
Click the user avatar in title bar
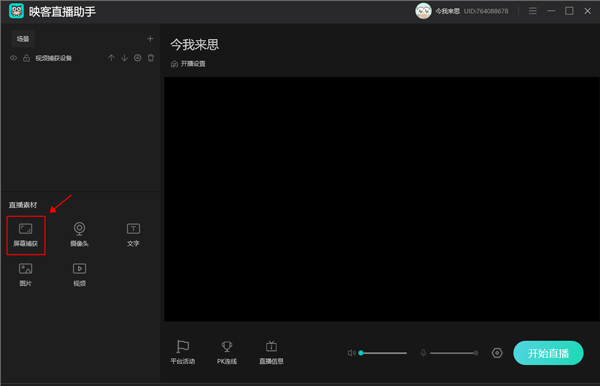(423, 11)
